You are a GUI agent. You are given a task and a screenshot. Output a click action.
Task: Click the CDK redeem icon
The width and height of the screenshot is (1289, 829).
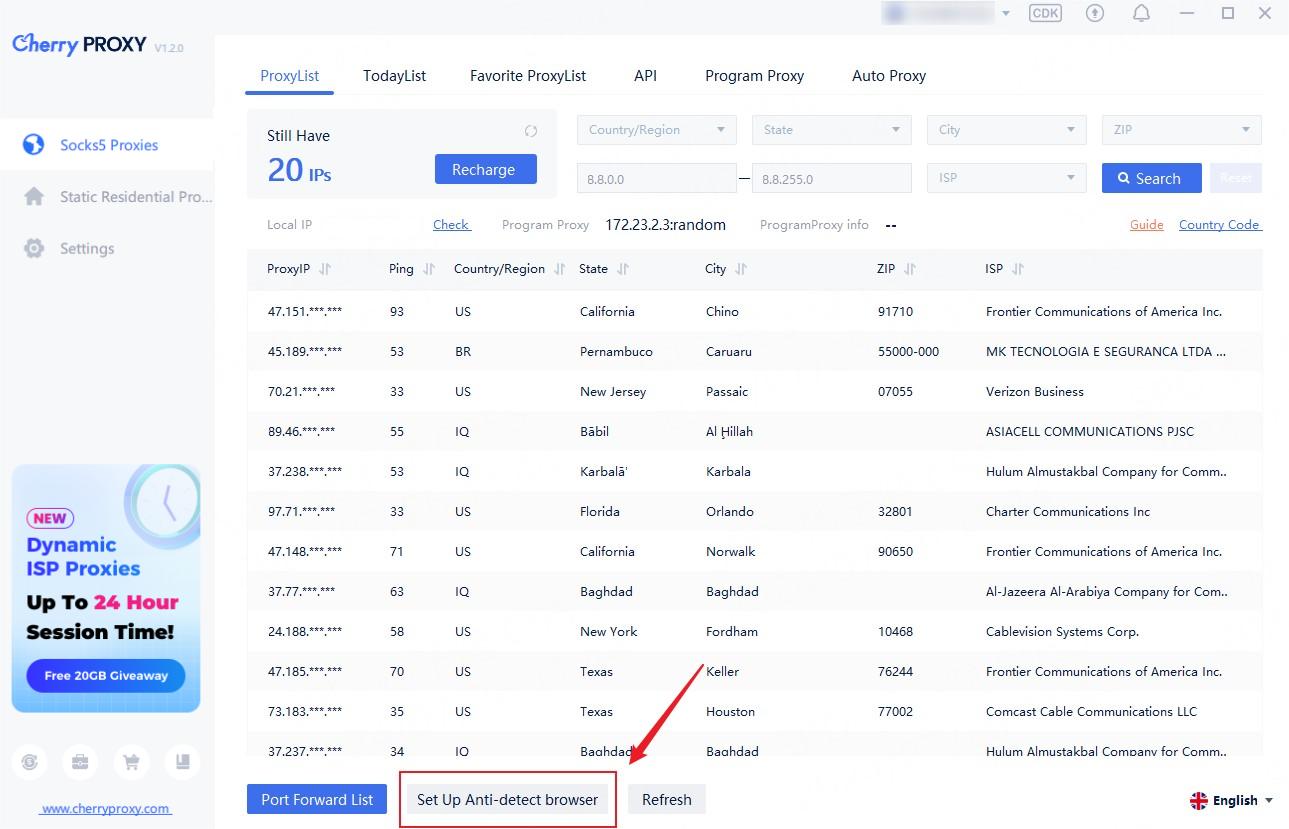tap(1045, 14)
